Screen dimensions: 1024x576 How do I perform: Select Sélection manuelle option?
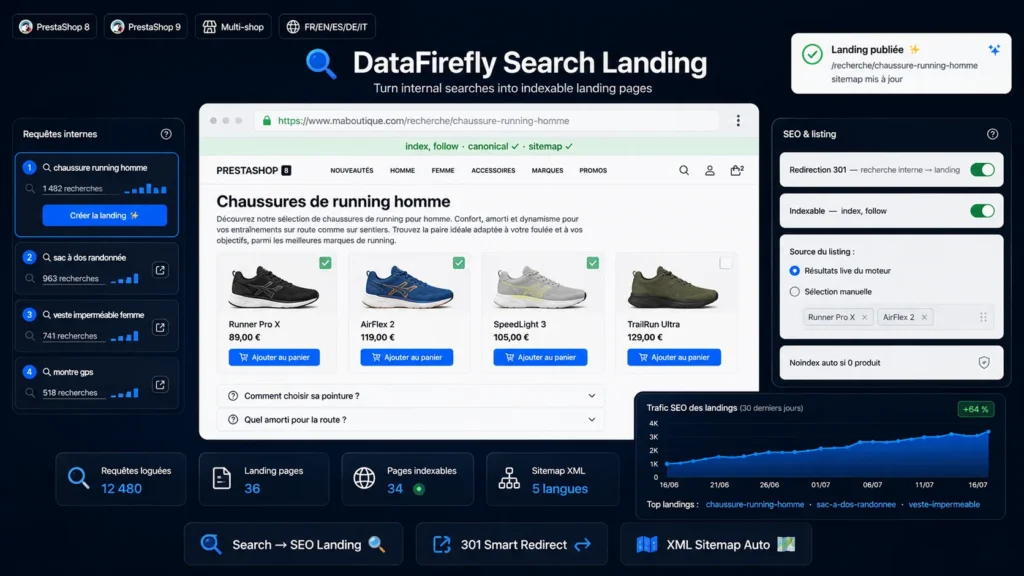794,292
